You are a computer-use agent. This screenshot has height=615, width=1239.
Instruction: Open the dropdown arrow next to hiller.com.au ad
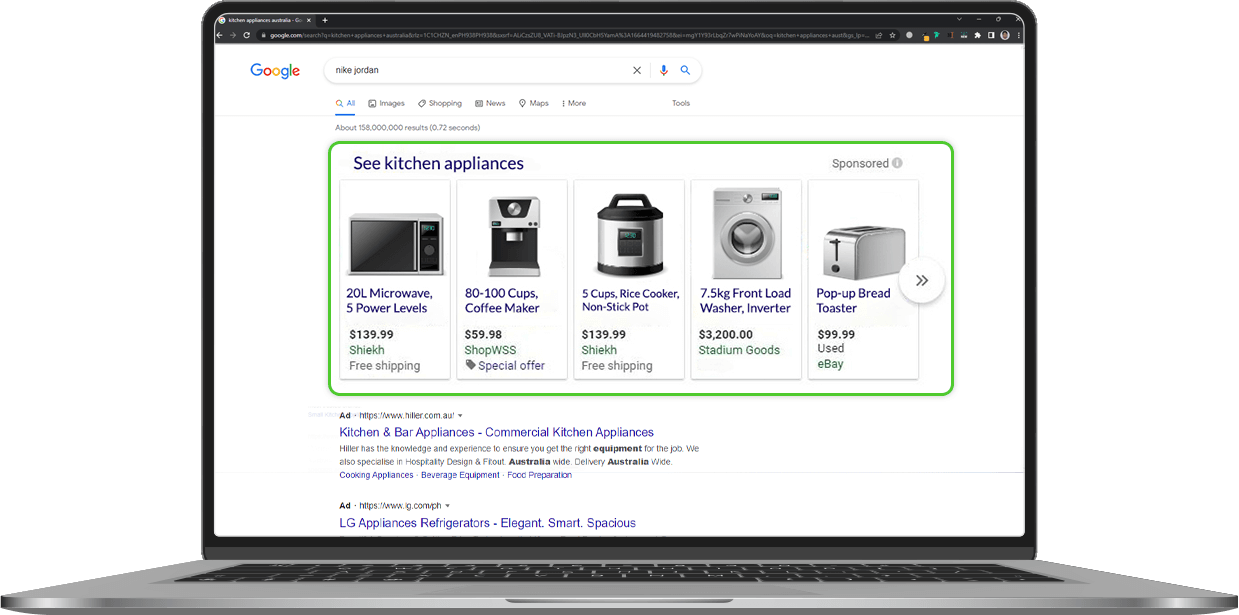coord(459,415)
